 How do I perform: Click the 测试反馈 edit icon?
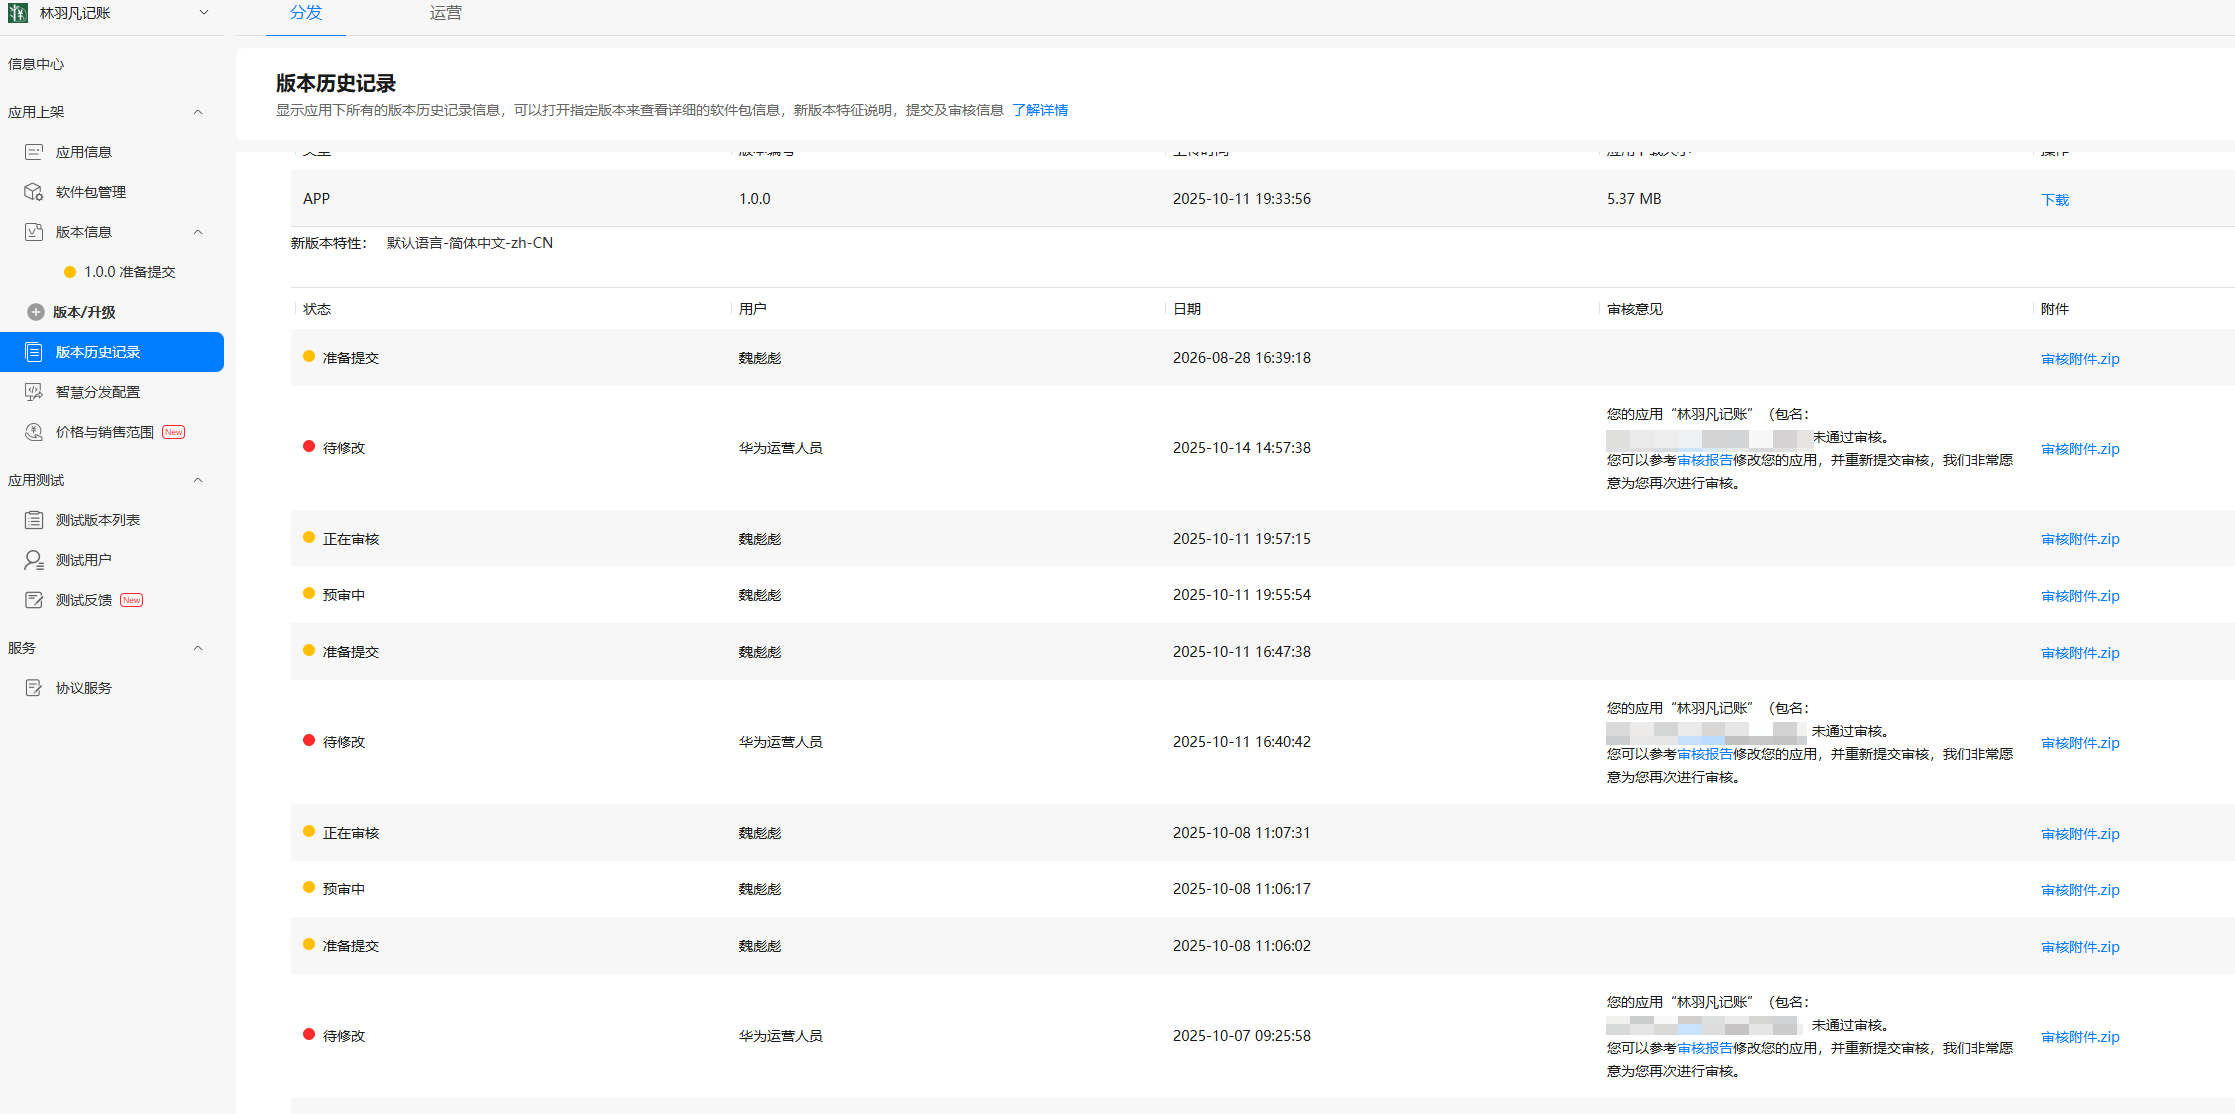pyautogui.click(x=34, y=600)
